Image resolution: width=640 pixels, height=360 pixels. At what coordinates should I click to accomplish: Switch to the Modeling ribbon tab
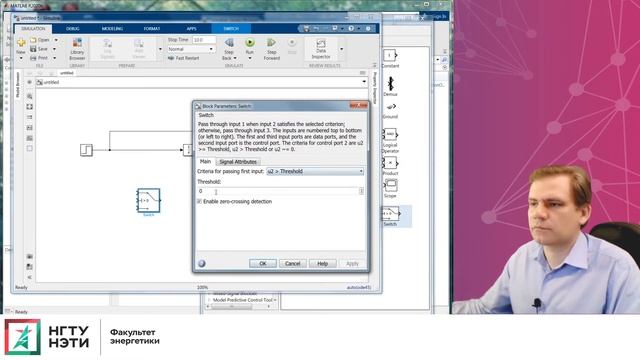(112, 29)
